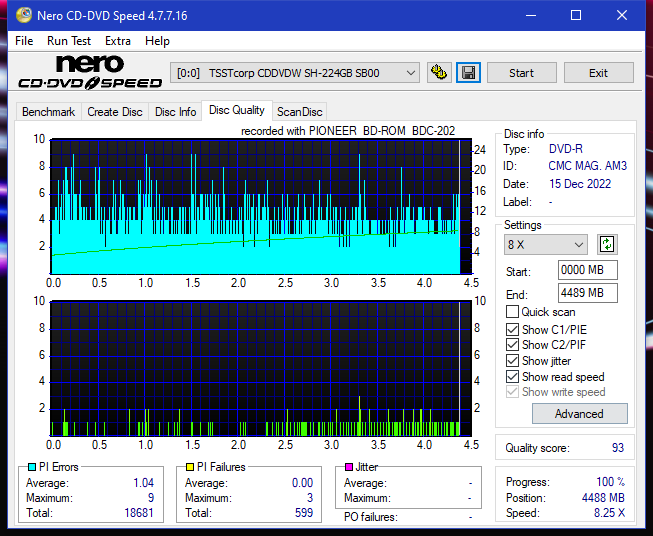Open drive options icon next to drive selector

coord(439,73)
